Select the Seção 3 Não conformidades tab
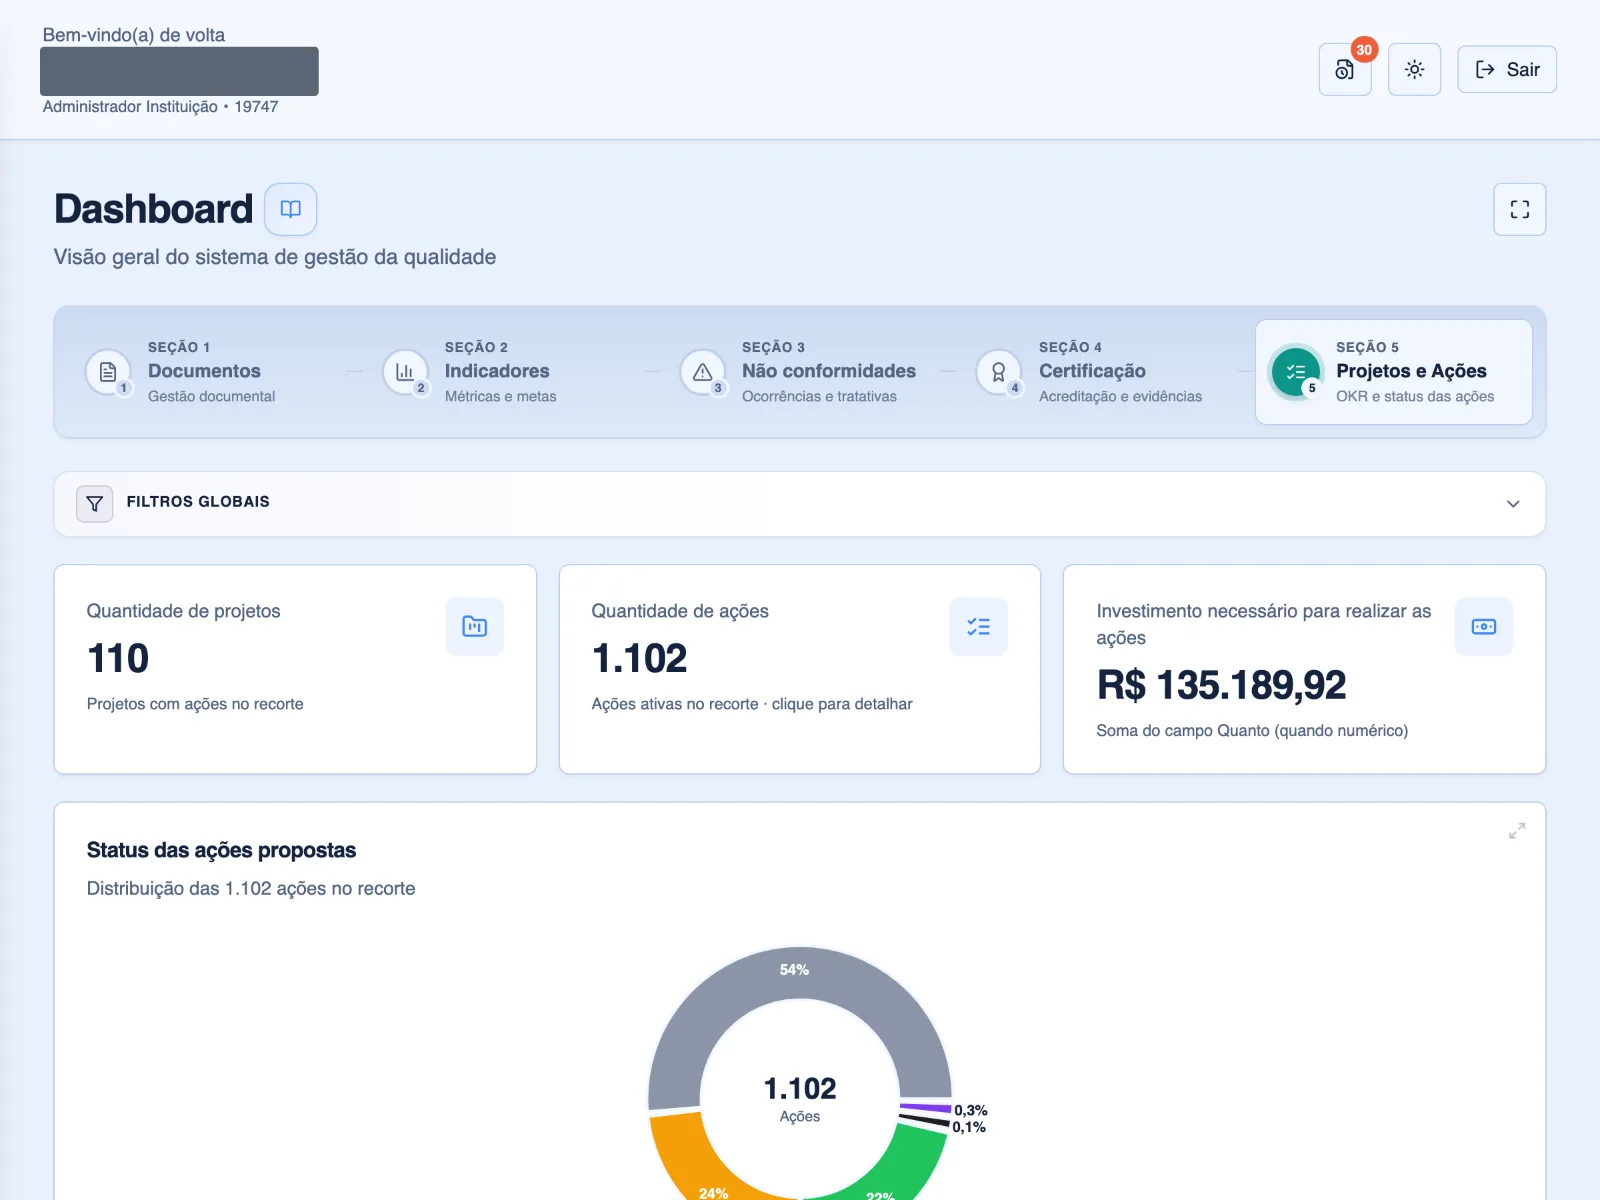The image size is (1600, 1200). pyautogui.click(x=800, y=372)
